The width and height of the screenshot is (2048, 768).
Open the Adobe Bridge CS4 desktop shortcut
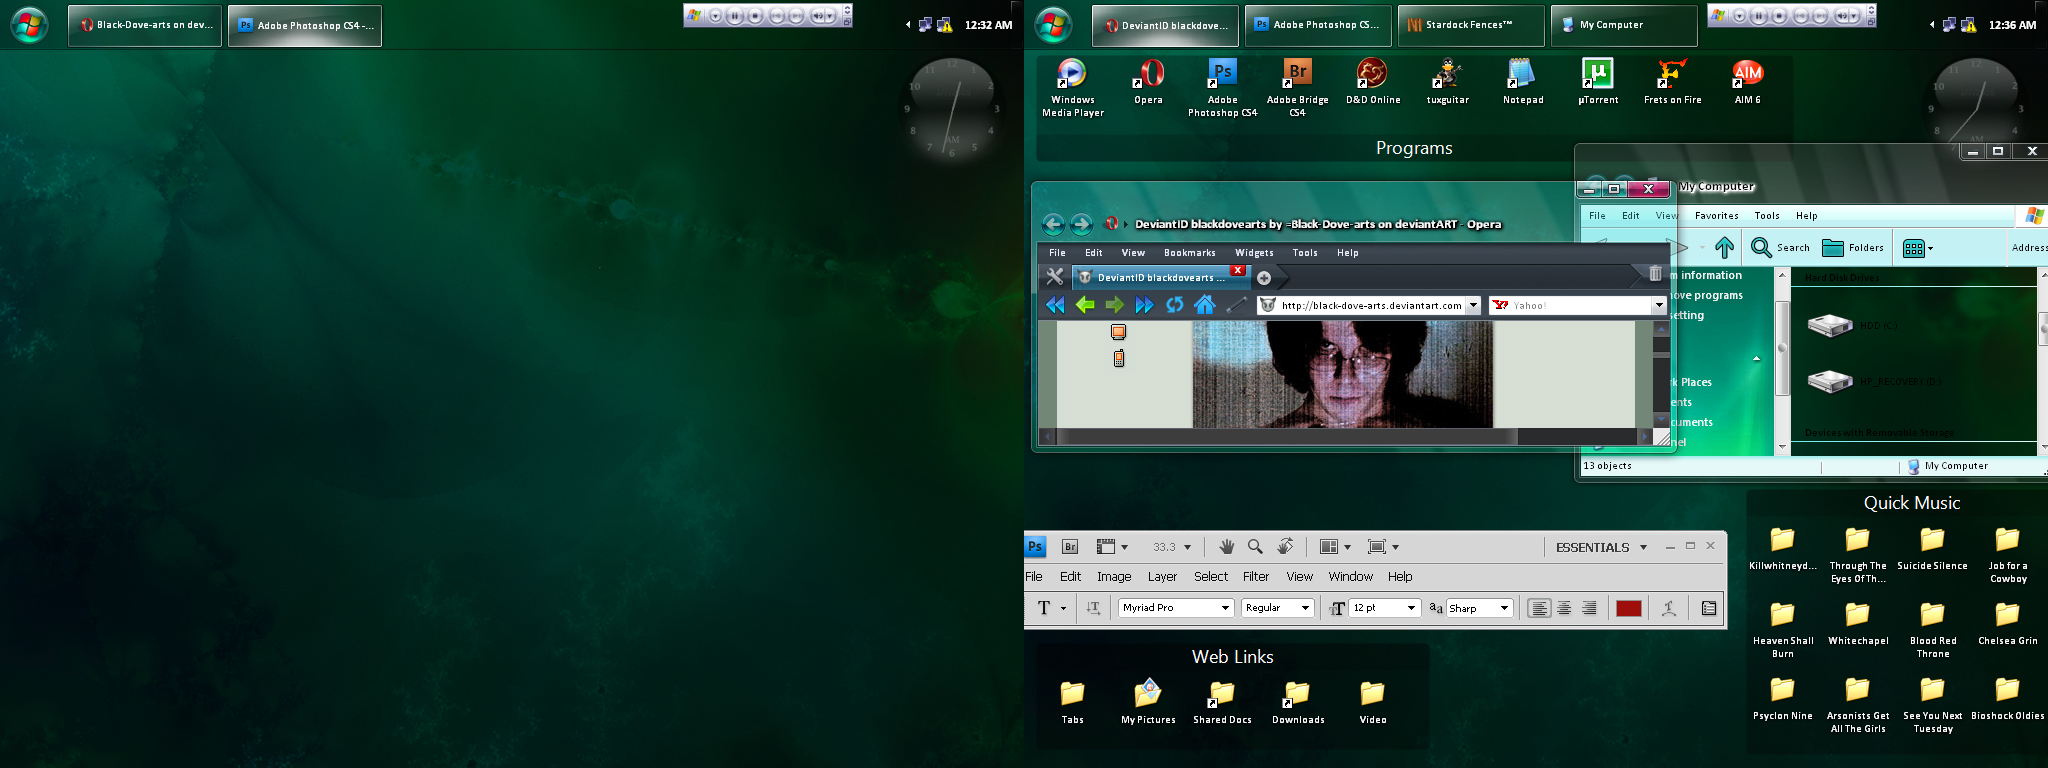[x=1297, y=87]
